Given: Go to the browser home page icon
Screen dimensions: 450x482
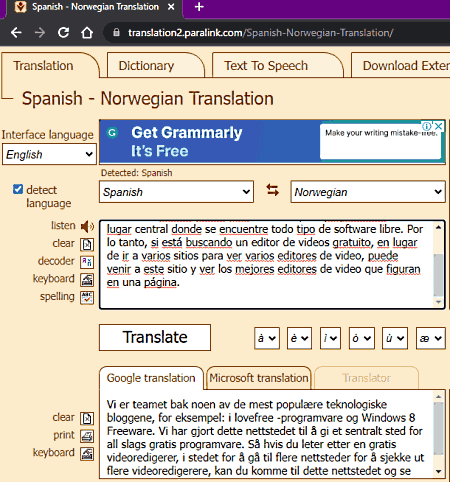Looking at the screenshot, I should 87,33.
